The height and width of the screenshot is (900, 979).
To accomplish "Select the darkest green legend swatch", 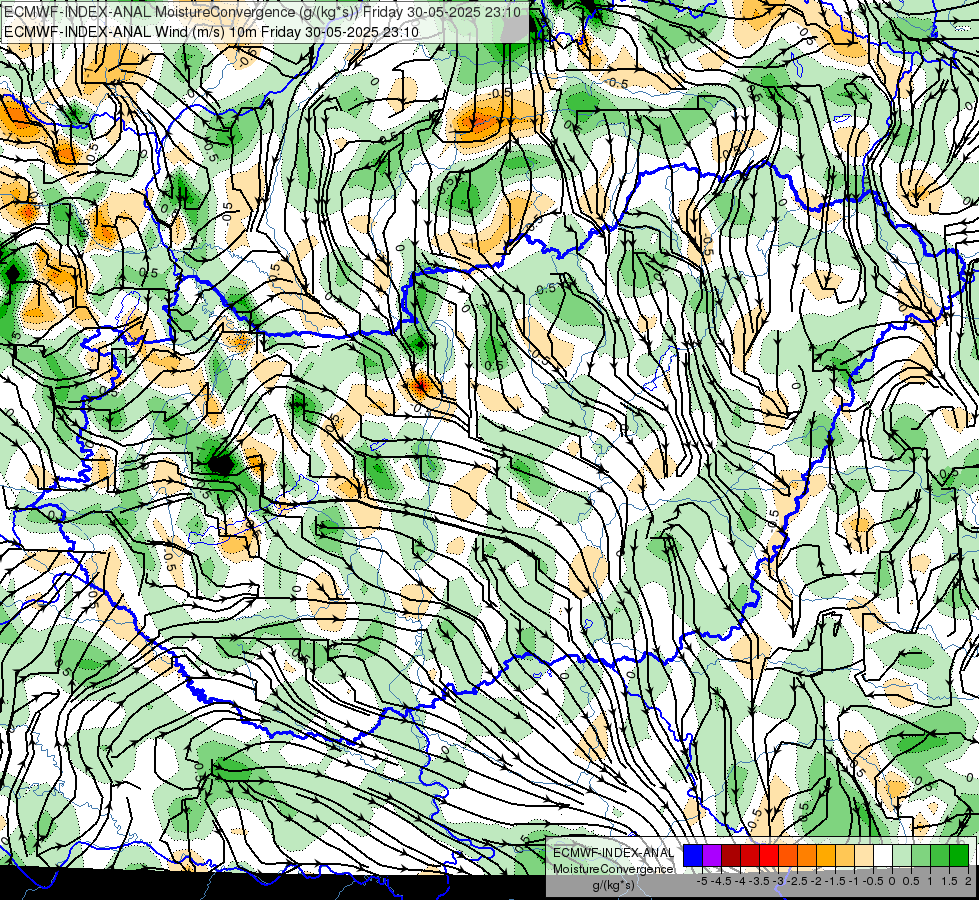I will pyautogui.click(x=958, y=855).
